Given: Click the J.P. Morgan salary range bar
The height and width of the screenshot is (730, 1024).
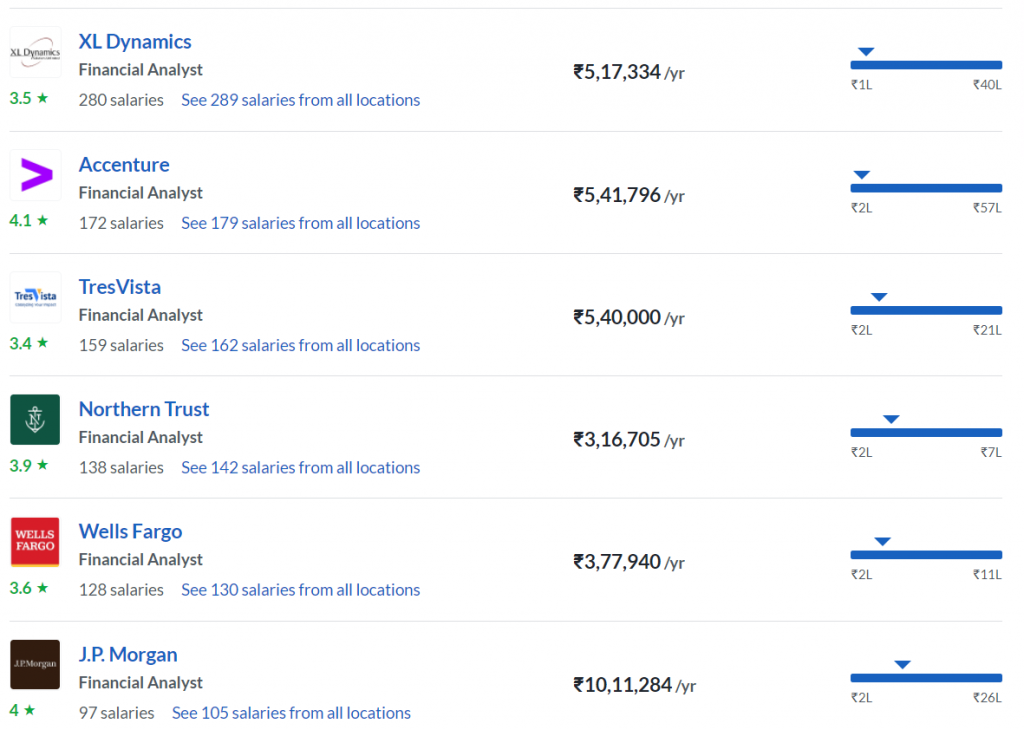Looking at the screenshot, I should tap(926, 678).
